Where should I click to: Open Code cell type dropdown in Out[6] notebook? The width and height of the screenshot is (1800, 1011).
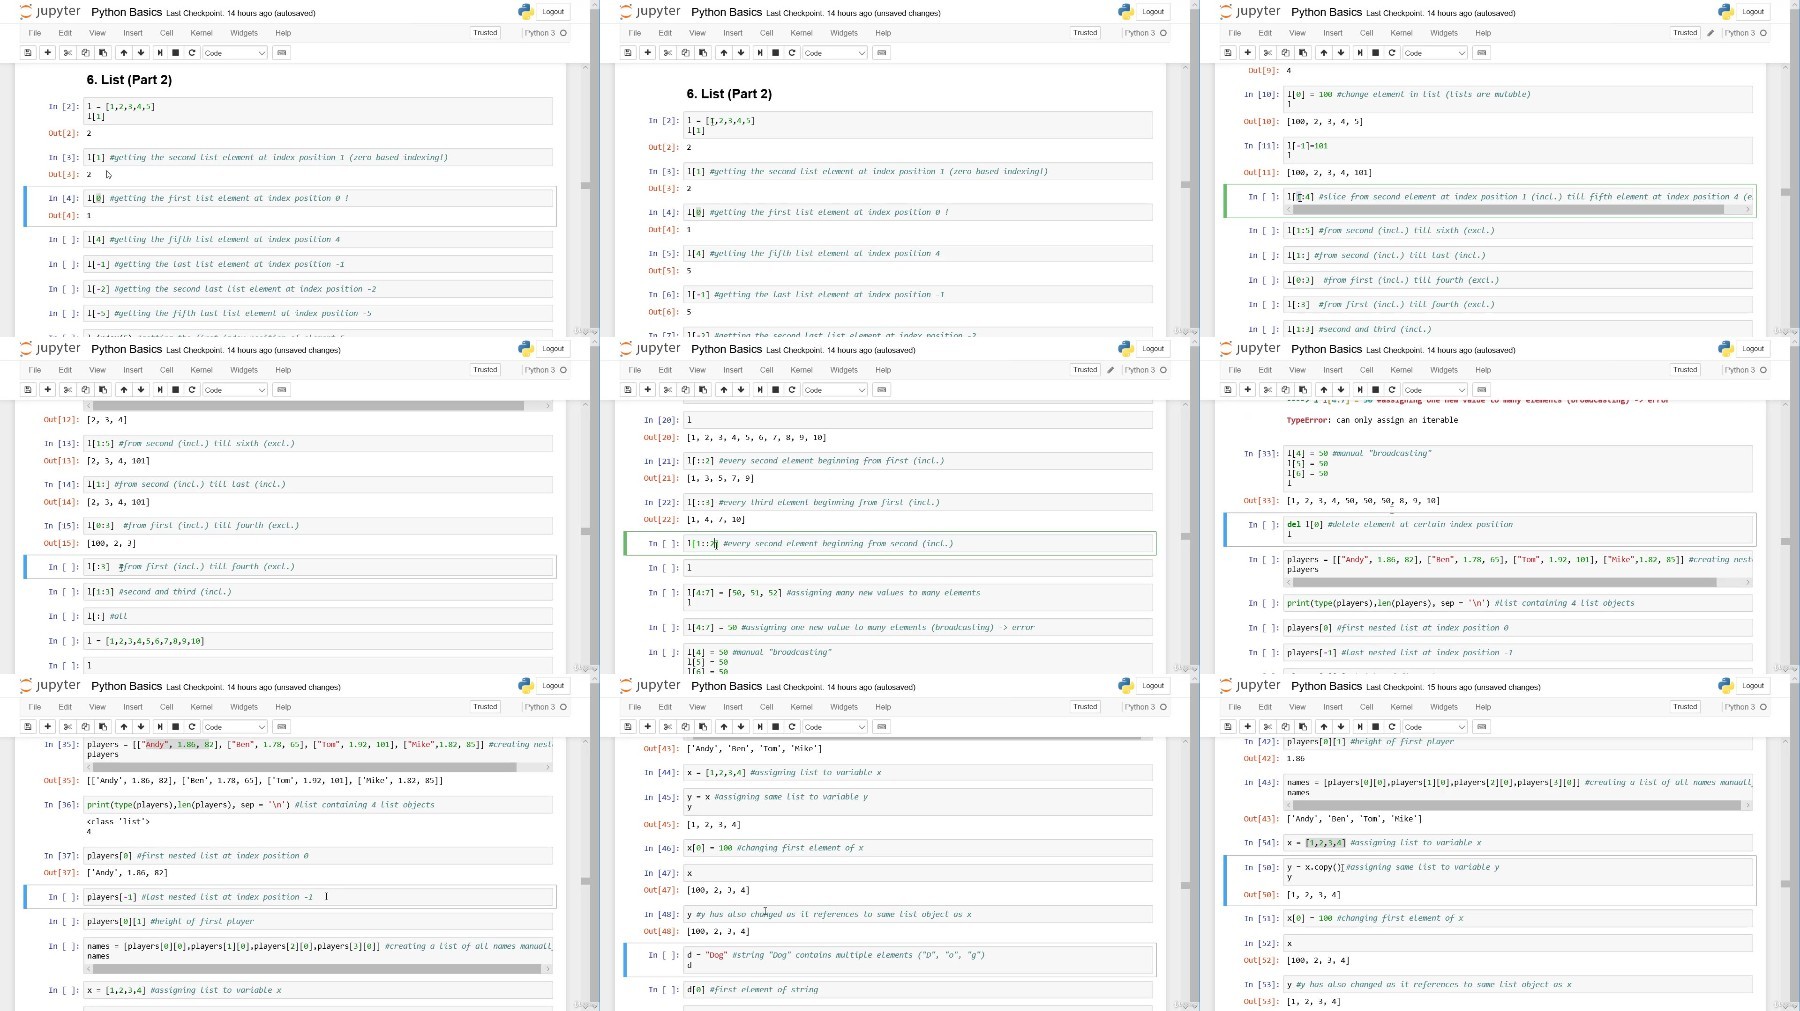[x=835, y=52]
